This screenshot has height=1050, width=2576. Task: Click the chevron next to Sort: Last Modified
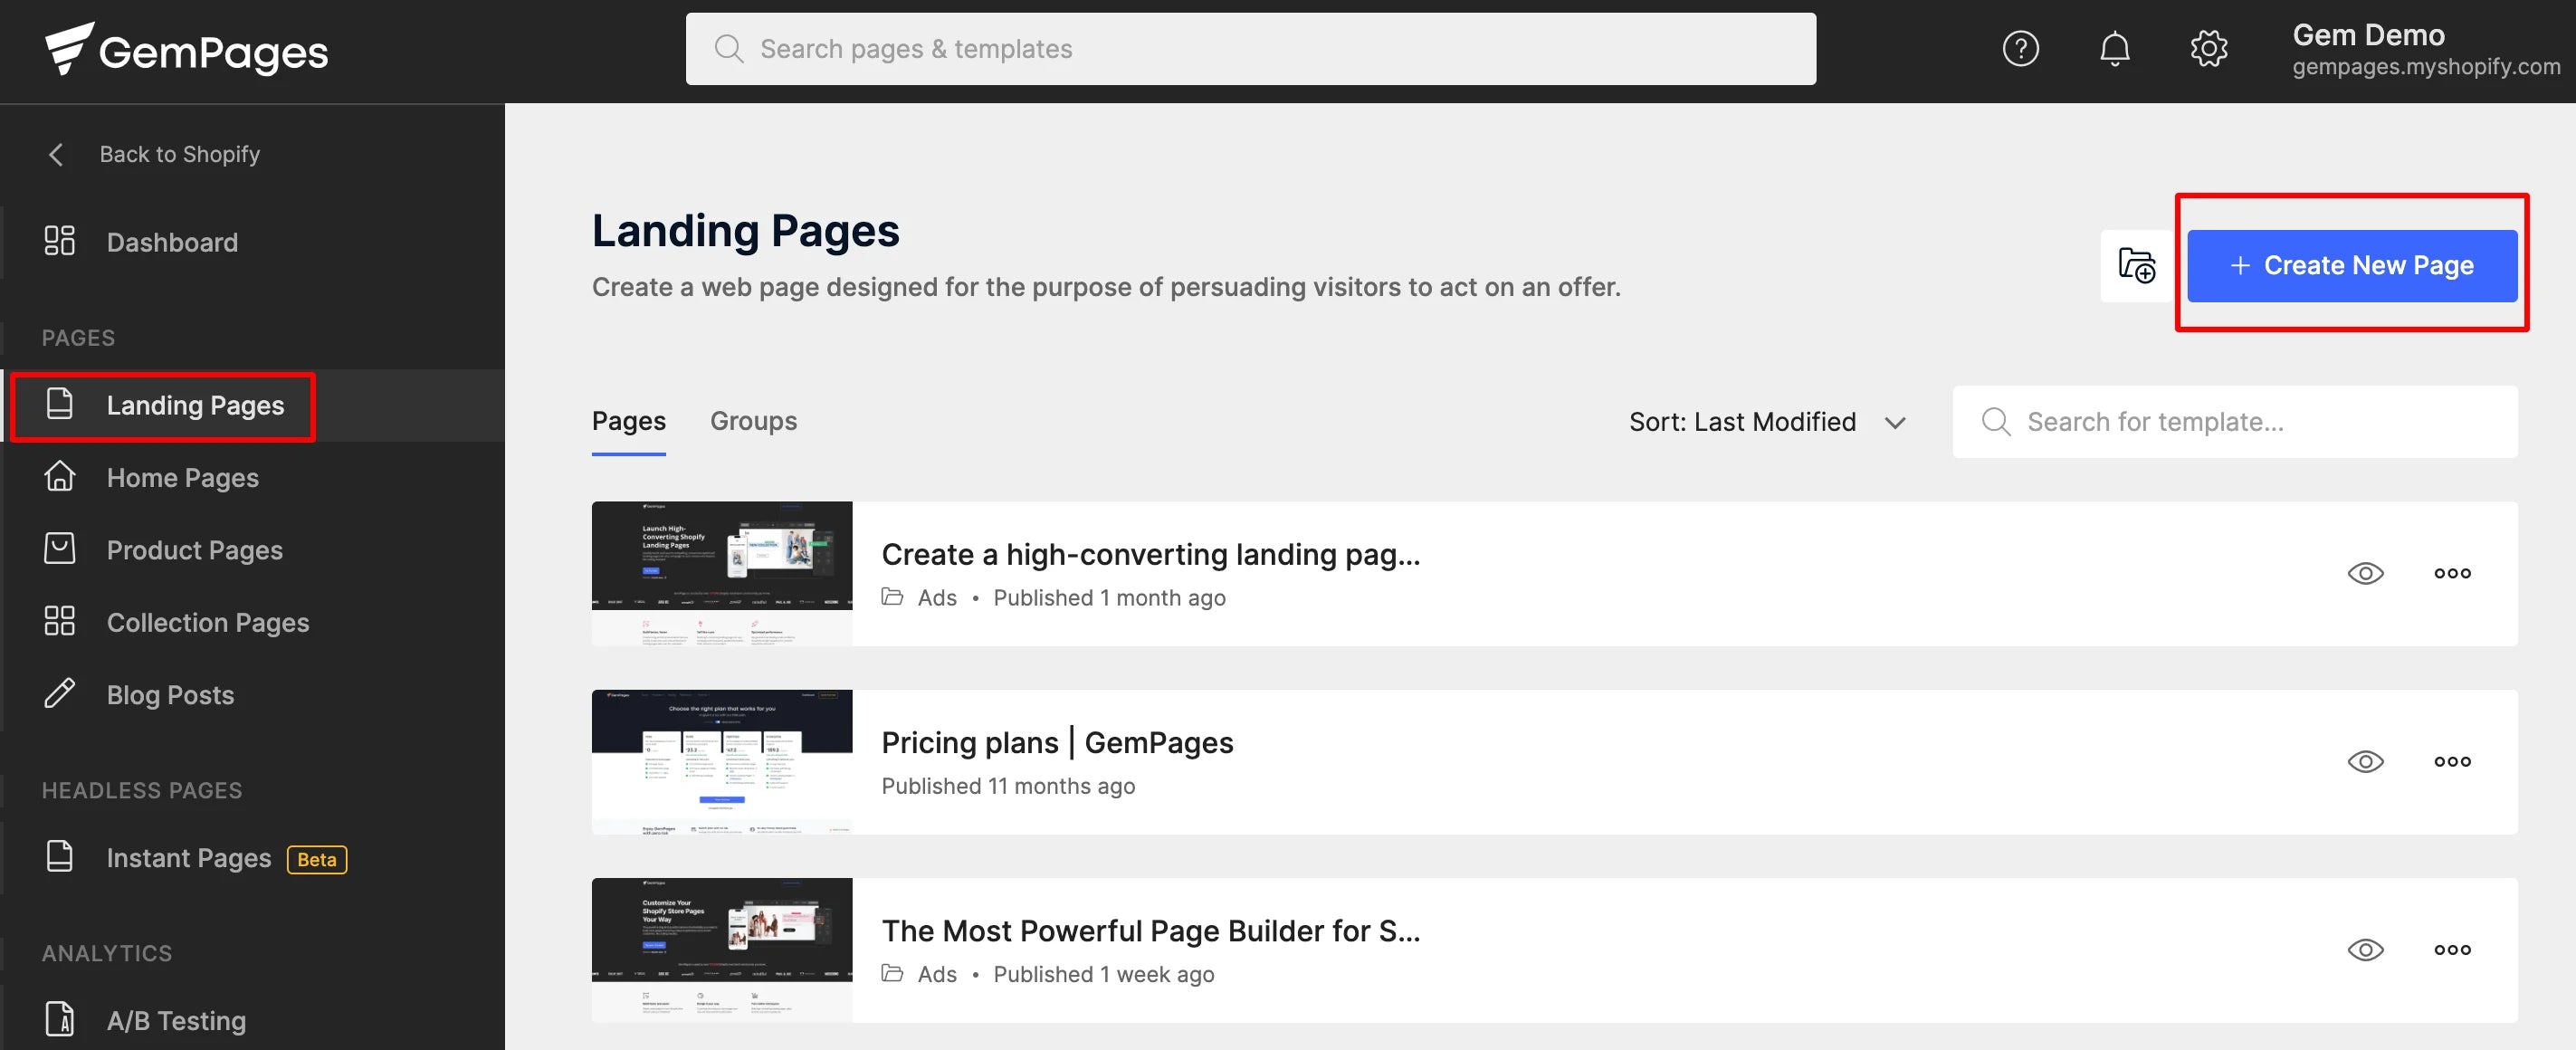(1895, 423)
